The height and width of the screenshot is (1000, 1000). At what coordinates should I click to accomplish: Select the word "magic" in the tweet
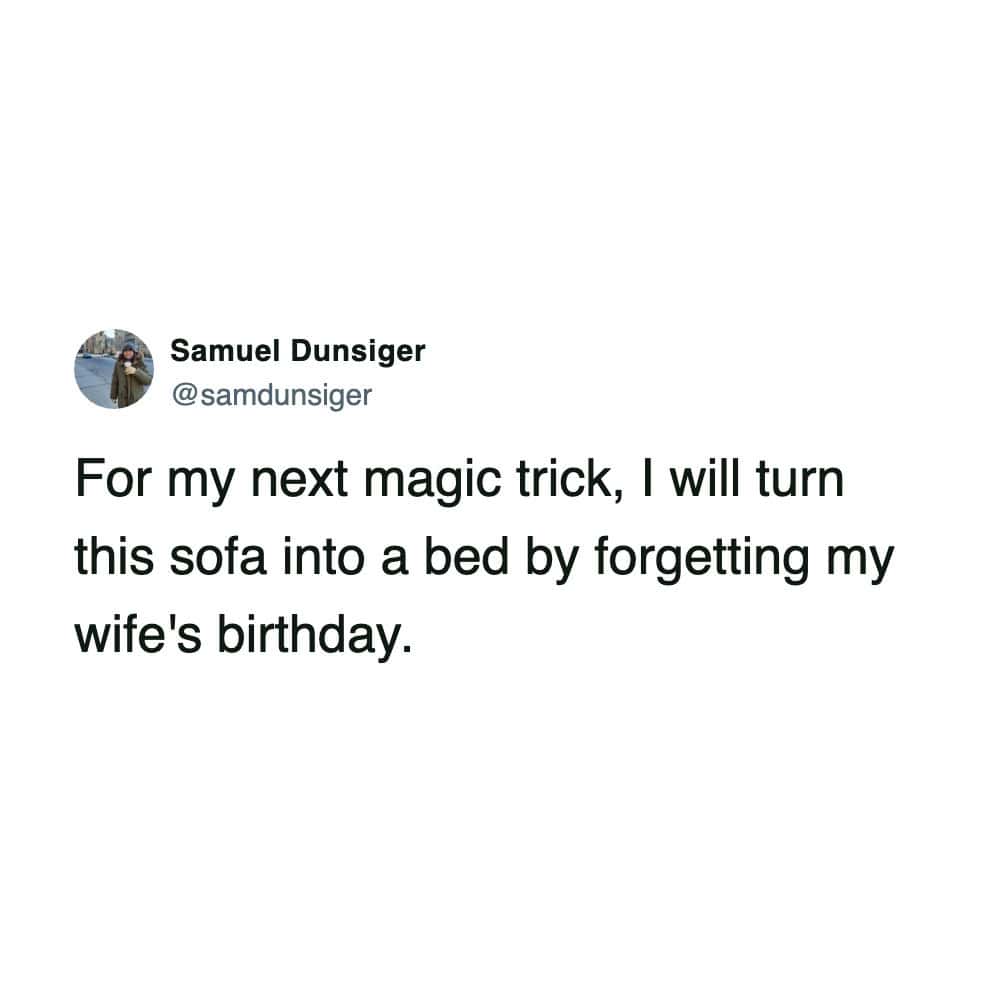pyautogui.click(x=432, y=480)
